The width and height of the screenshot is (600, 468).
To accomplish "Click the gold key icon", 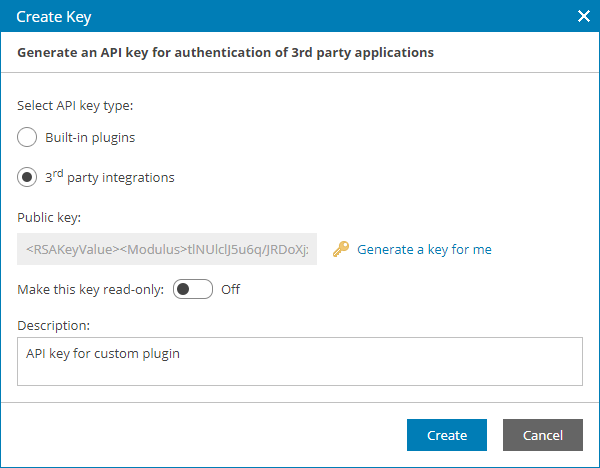I will (341, 250).
